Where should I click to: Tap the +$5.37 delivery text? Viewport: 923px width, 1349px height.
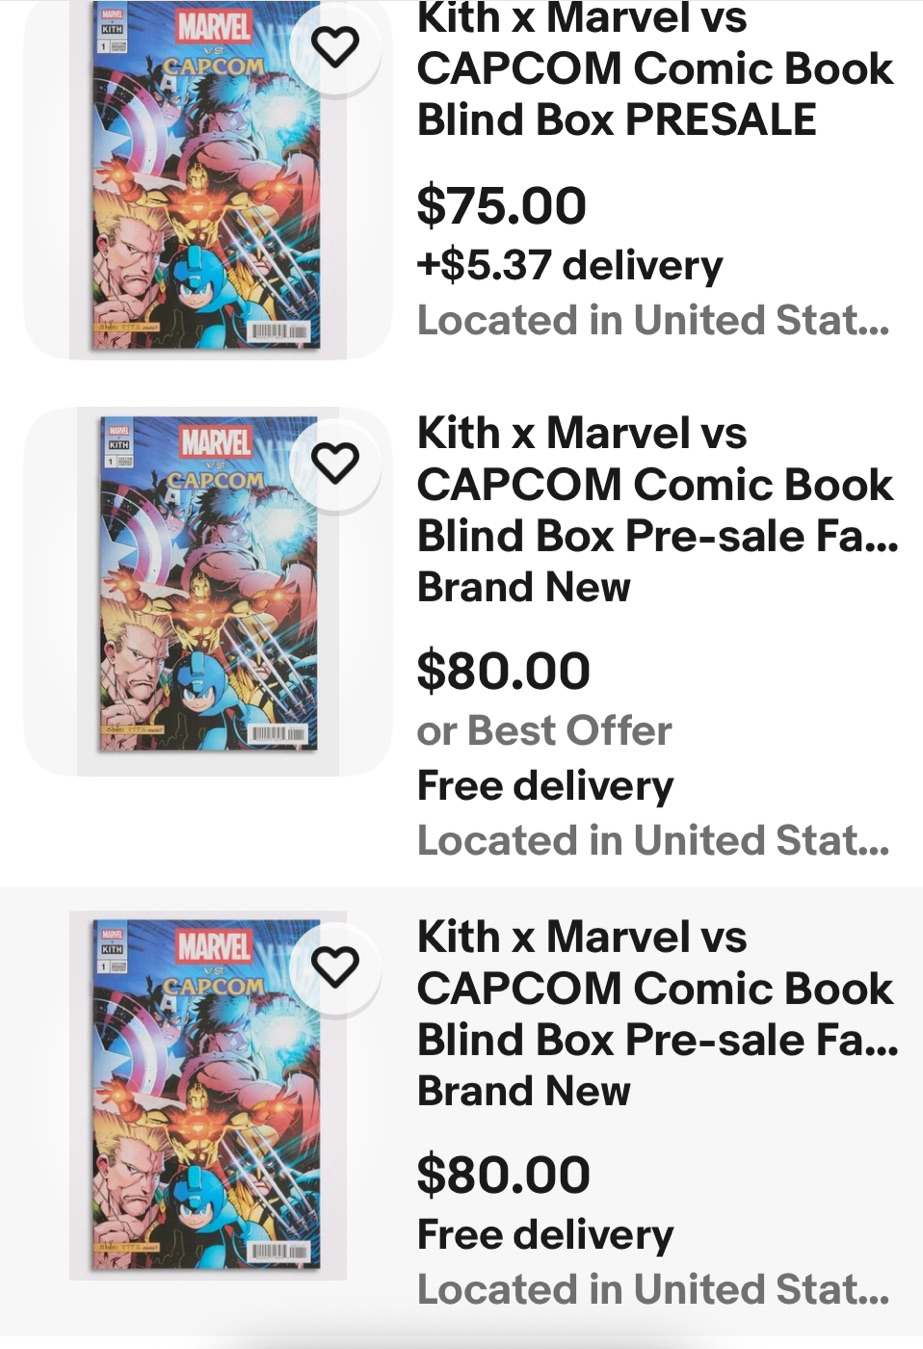(569, 266)
